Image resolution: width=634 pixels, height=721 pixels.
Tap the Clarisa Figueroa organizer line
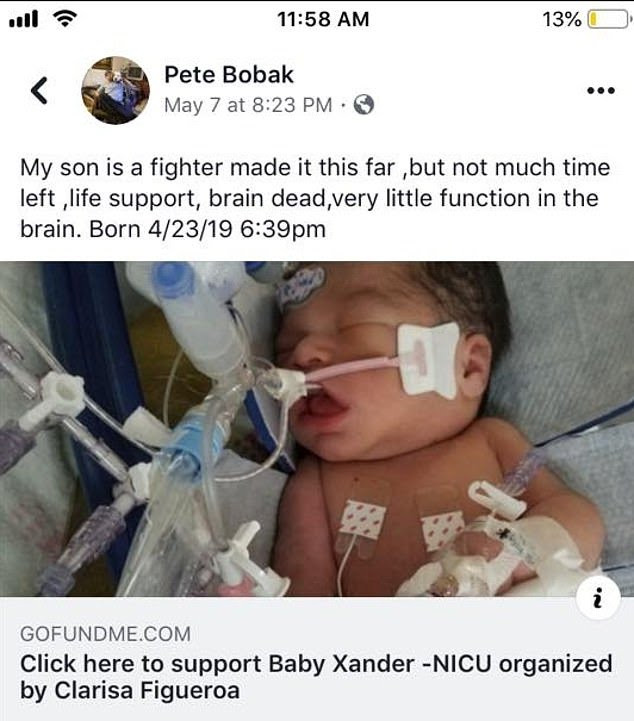click(130, 692)
